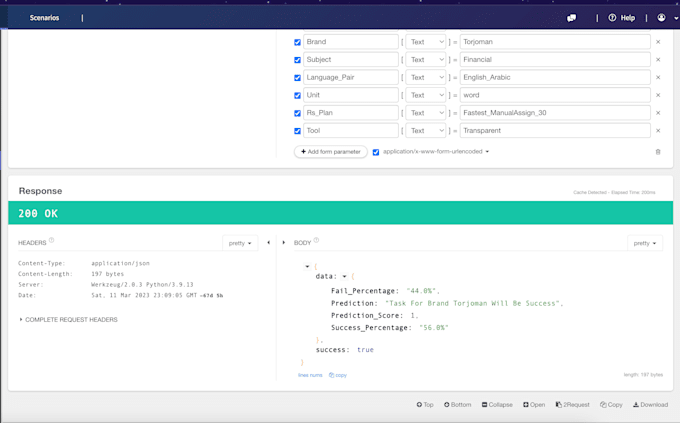Image resolution: width=680 pixels, height=423 pixels.
Task: Click the Open button
Action: tap(534, 404)
